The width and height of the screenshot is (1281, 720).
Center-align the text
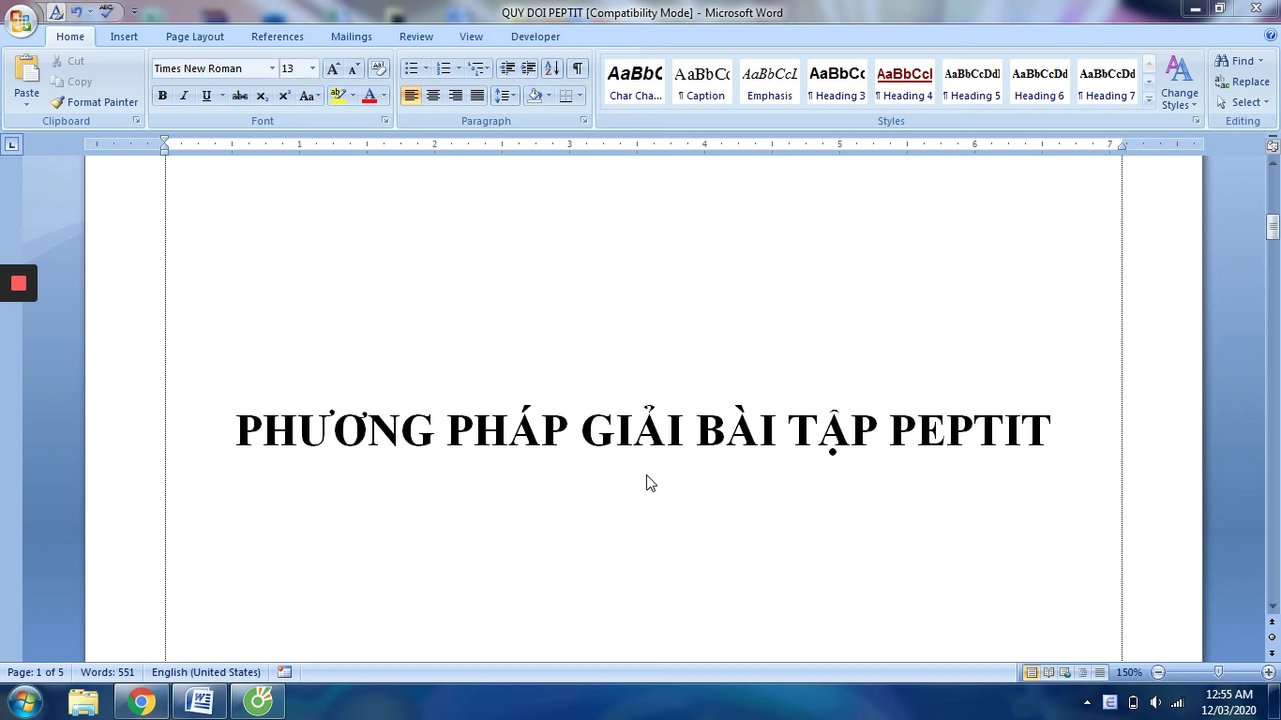(433, 96)
